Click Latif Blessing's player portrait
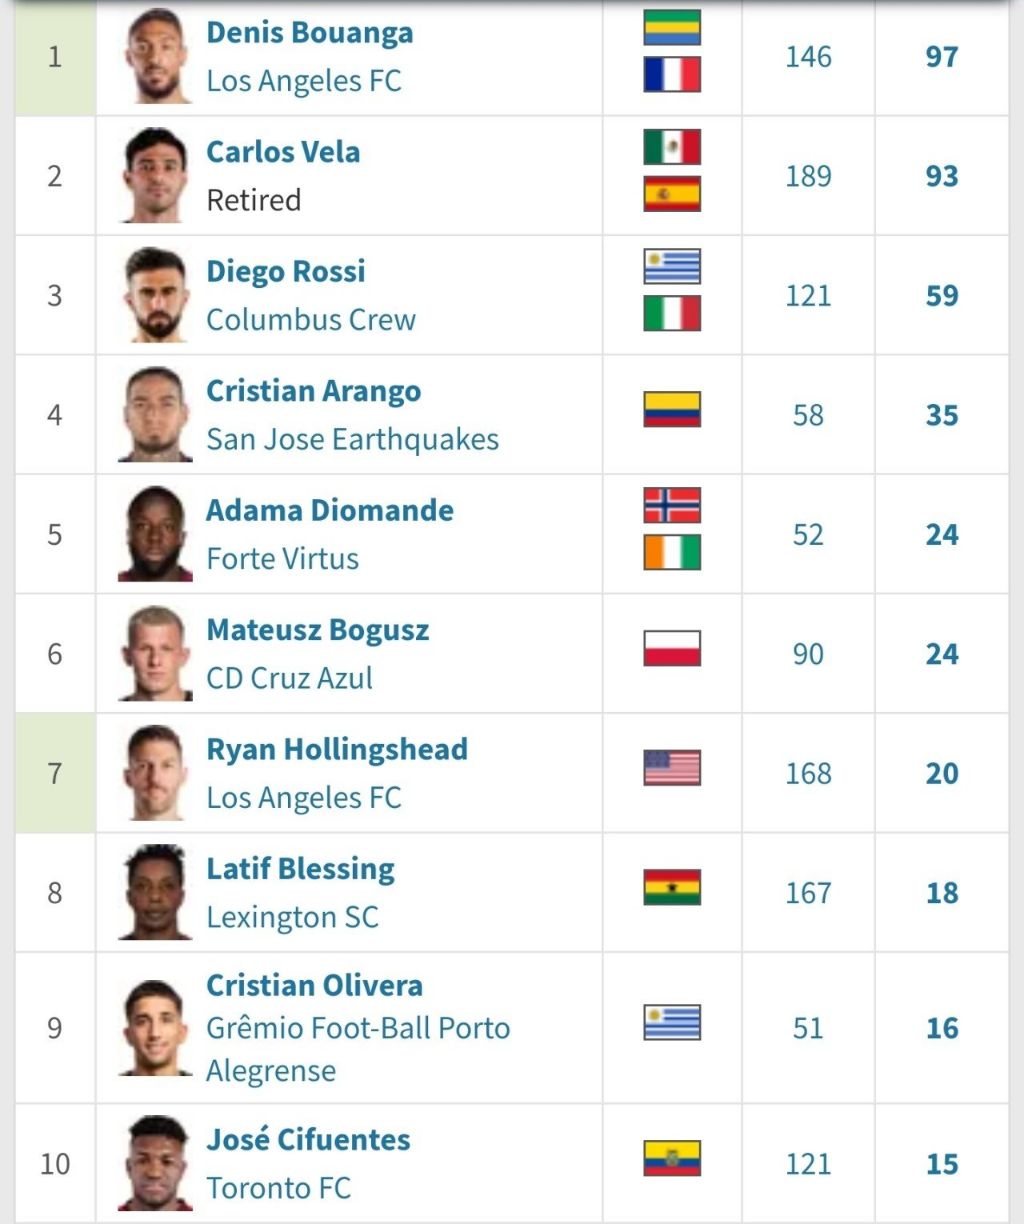The width and height of the screenshot is (1024, 1224). tap(155, 892)
